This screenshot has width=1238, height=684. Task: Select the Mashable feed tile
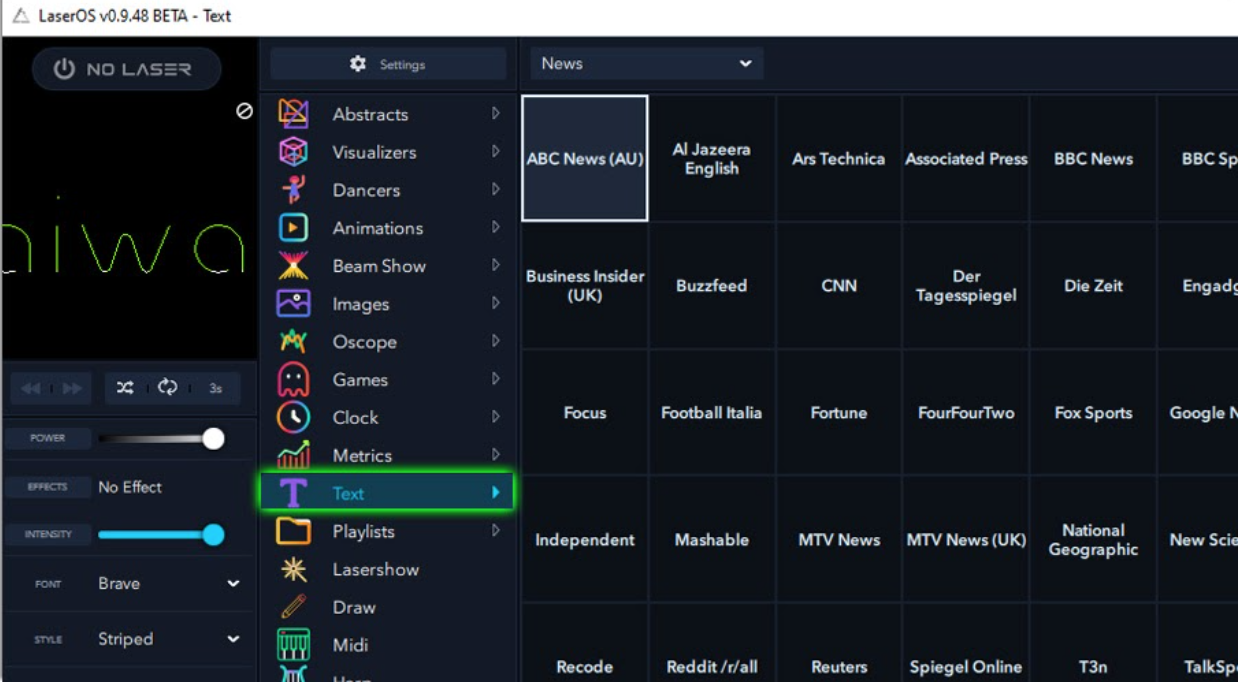pos(712,540)
